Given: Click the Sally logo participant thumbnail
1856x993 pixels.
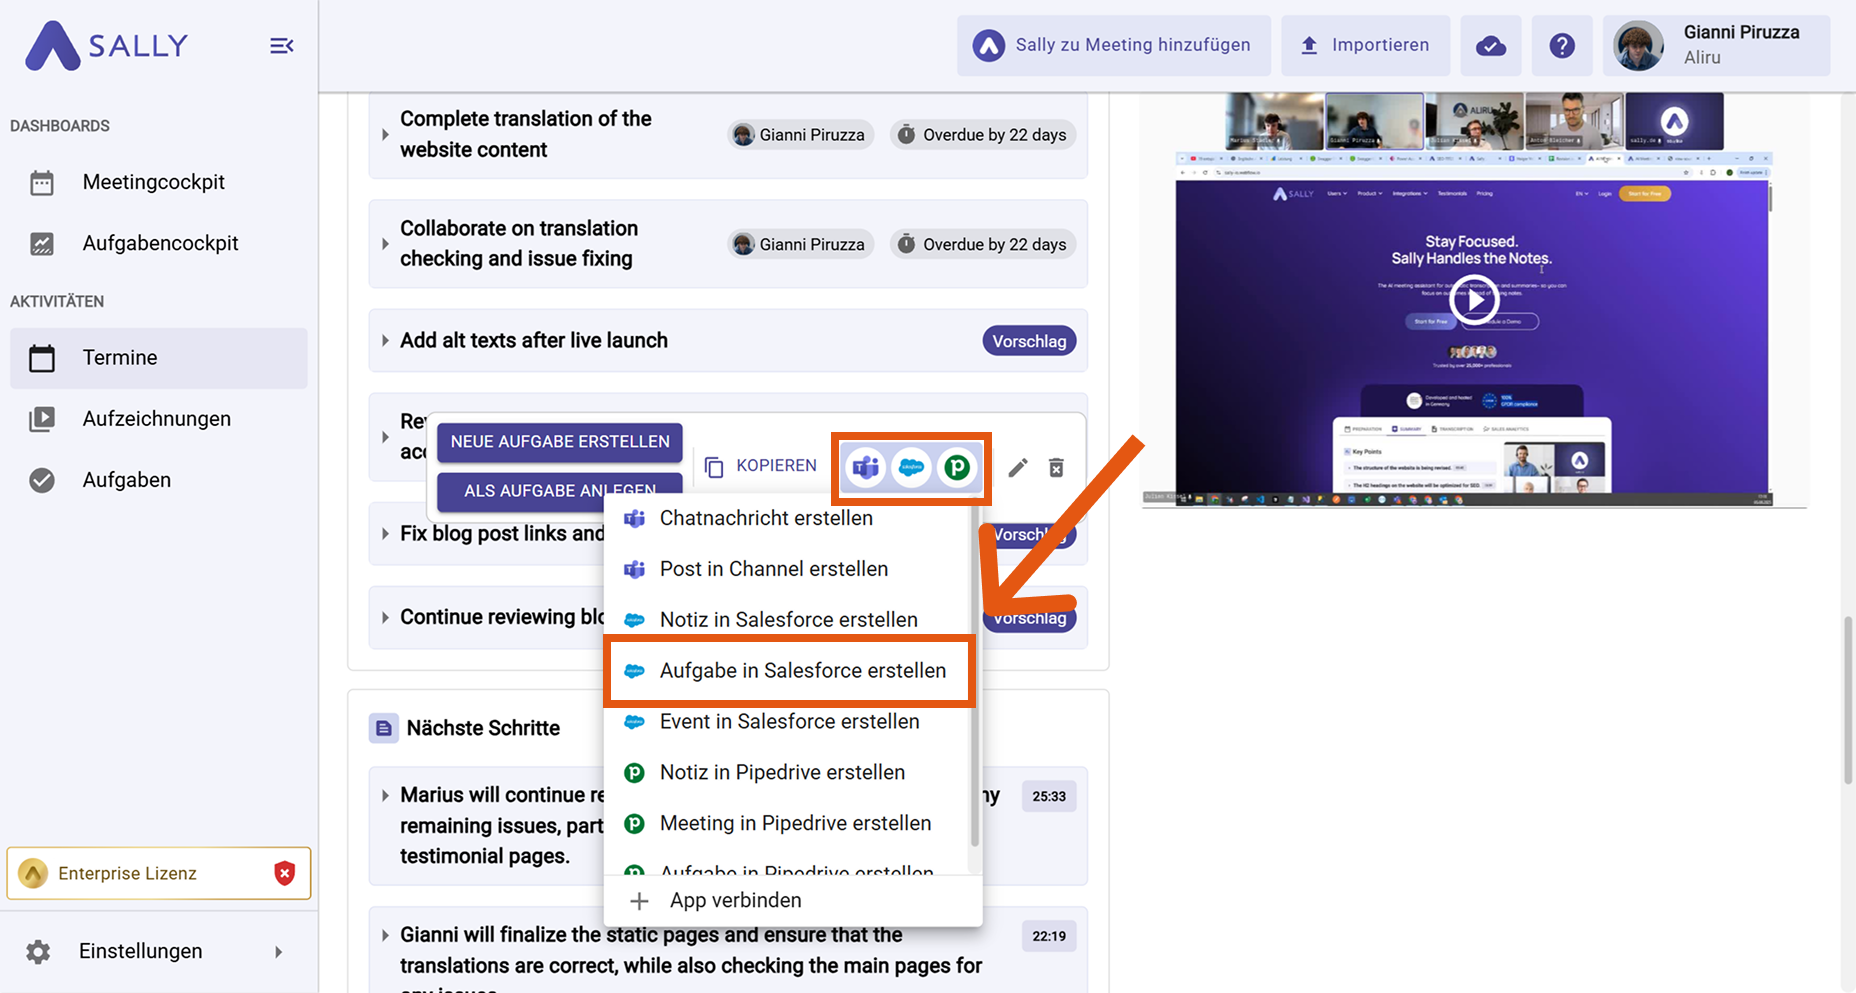Looking at the screenshot, I should (1674, 122).
